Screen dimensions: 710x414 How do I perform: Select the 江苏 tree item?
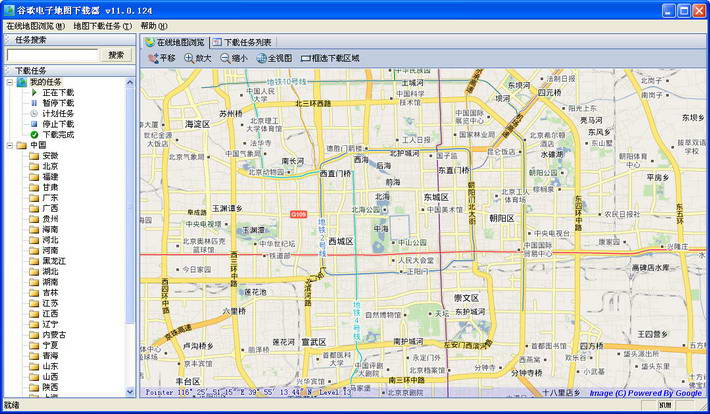(50, 303)
